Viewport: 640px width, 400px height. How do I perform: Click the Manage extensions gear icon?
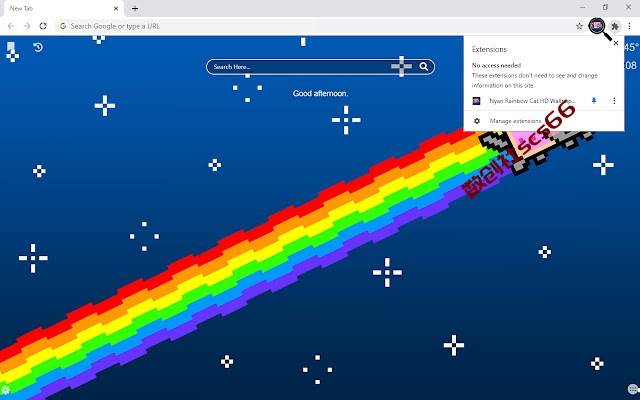pyautogui.click(x=477, y=121)
